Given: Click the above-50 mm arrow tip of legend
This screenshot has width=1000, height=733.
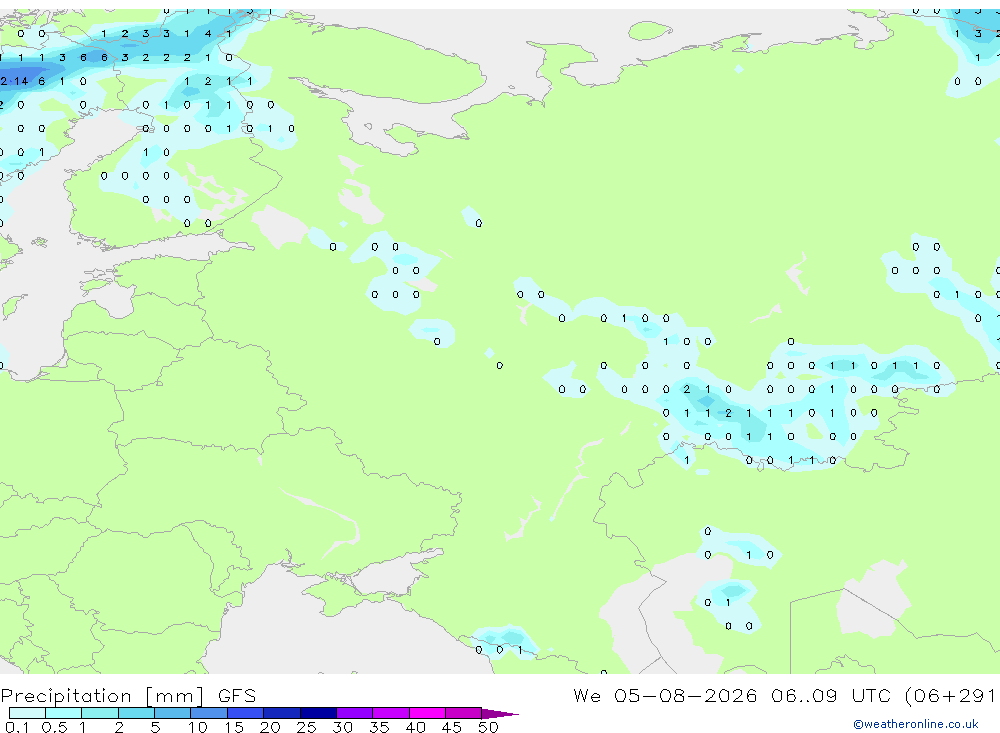Looking at the screenshot, I should 499,713.
